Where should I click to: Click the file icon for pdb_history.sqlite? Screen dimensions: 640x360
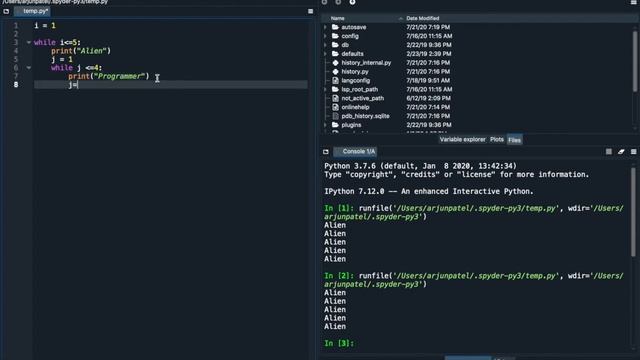coord(336,116)
